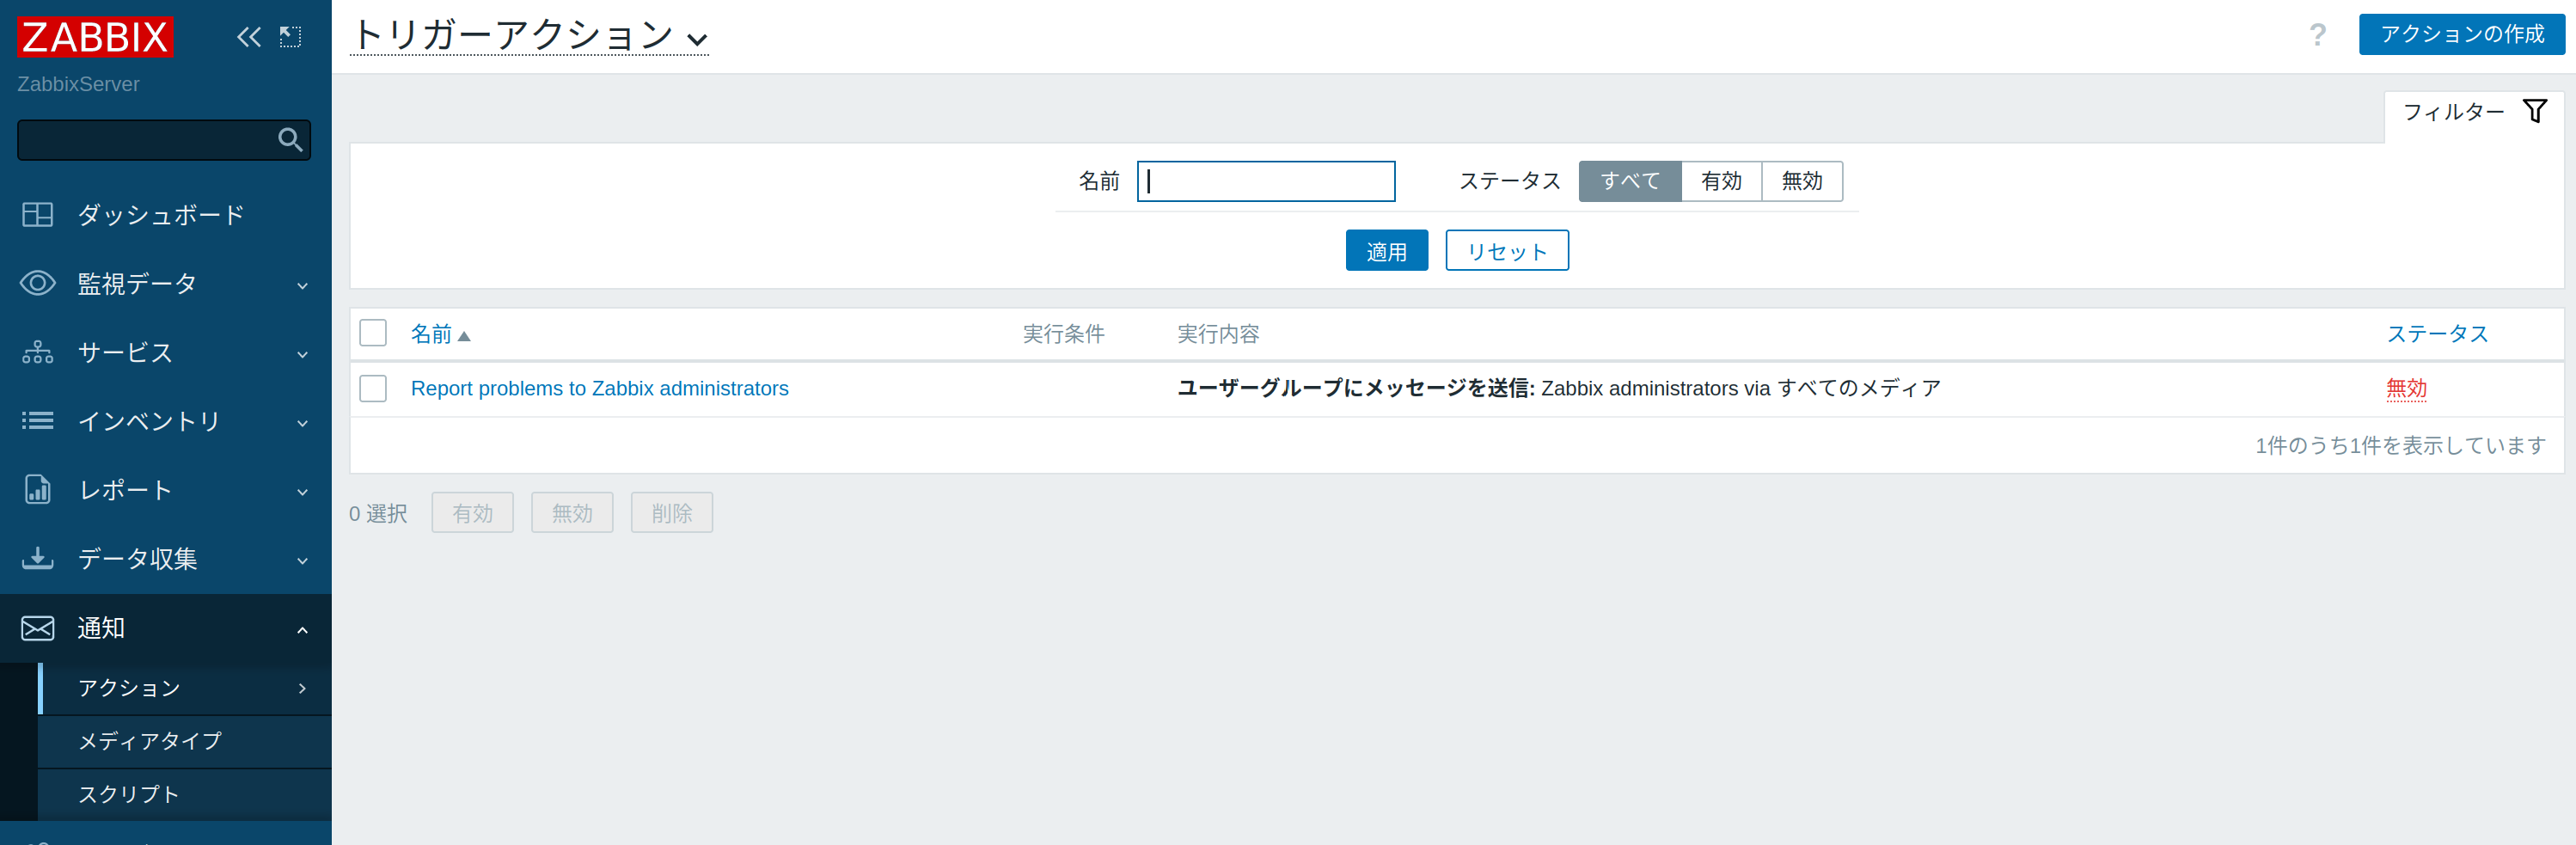Select 有効 status filter option

coord(1721,181)
